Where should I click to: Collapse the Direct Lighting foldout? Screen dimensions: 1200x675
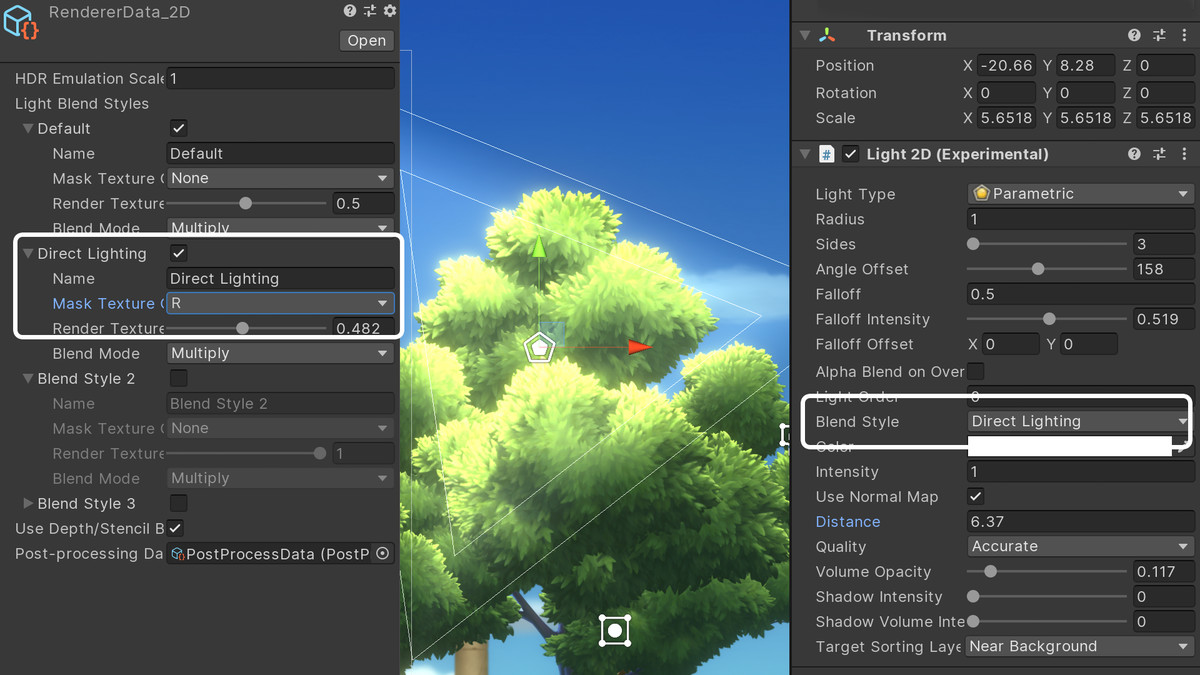28,253
